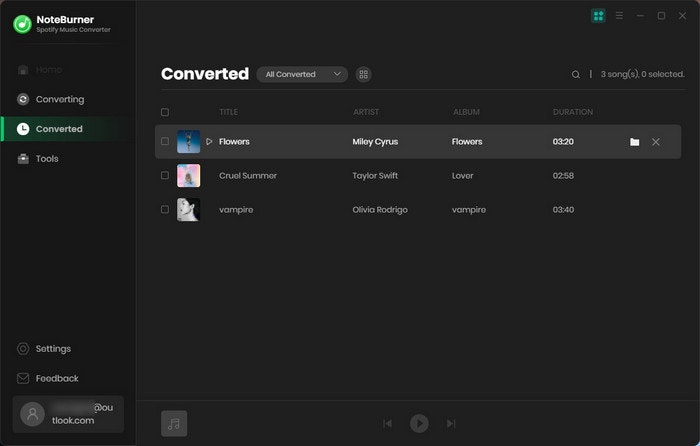
Task: Click the NoteBurner logo icon
Action: tap(22, 24)
